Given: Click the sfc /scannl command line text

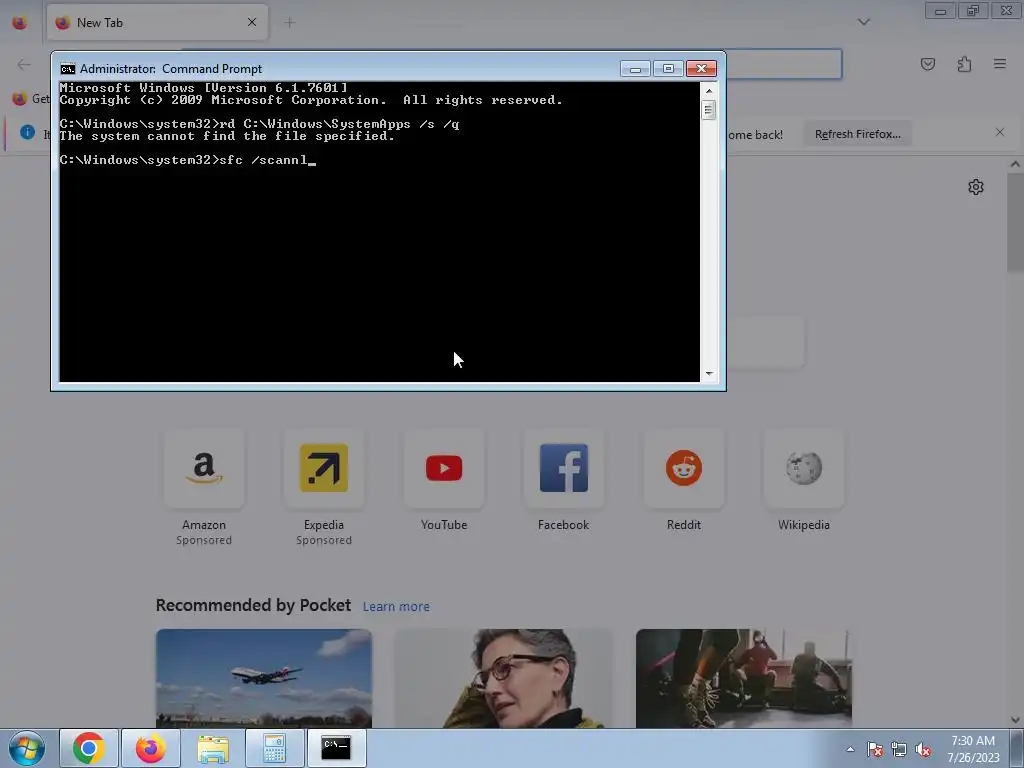Looking at the screenshot, I should pyautogui.click(x=263, y=160).
